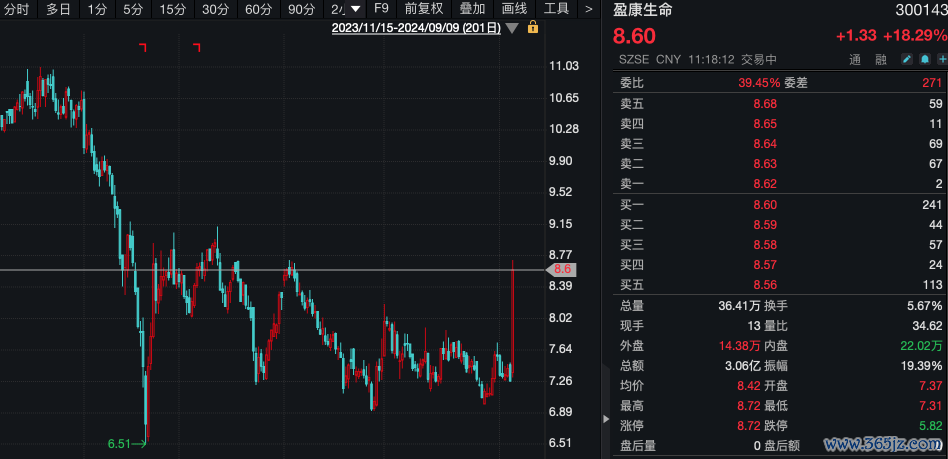This screenshot has width=948, height=459.
Task: Open the more timeframes dropdown arrow
Action: 356,9
